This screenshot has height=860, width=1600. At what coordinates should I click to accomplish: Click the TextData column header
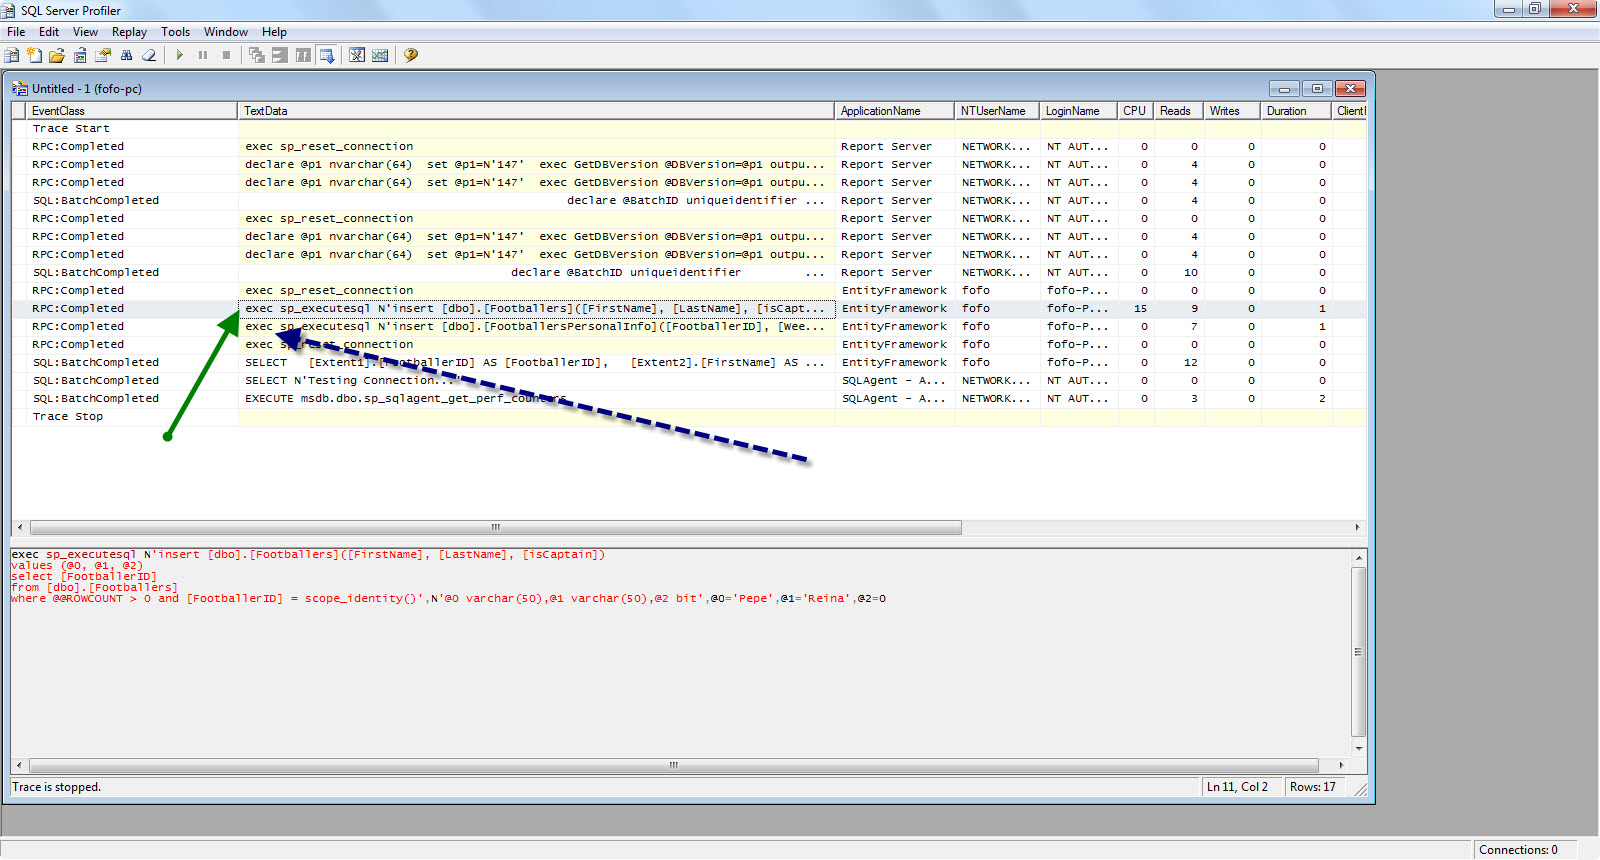coord(536,111)
